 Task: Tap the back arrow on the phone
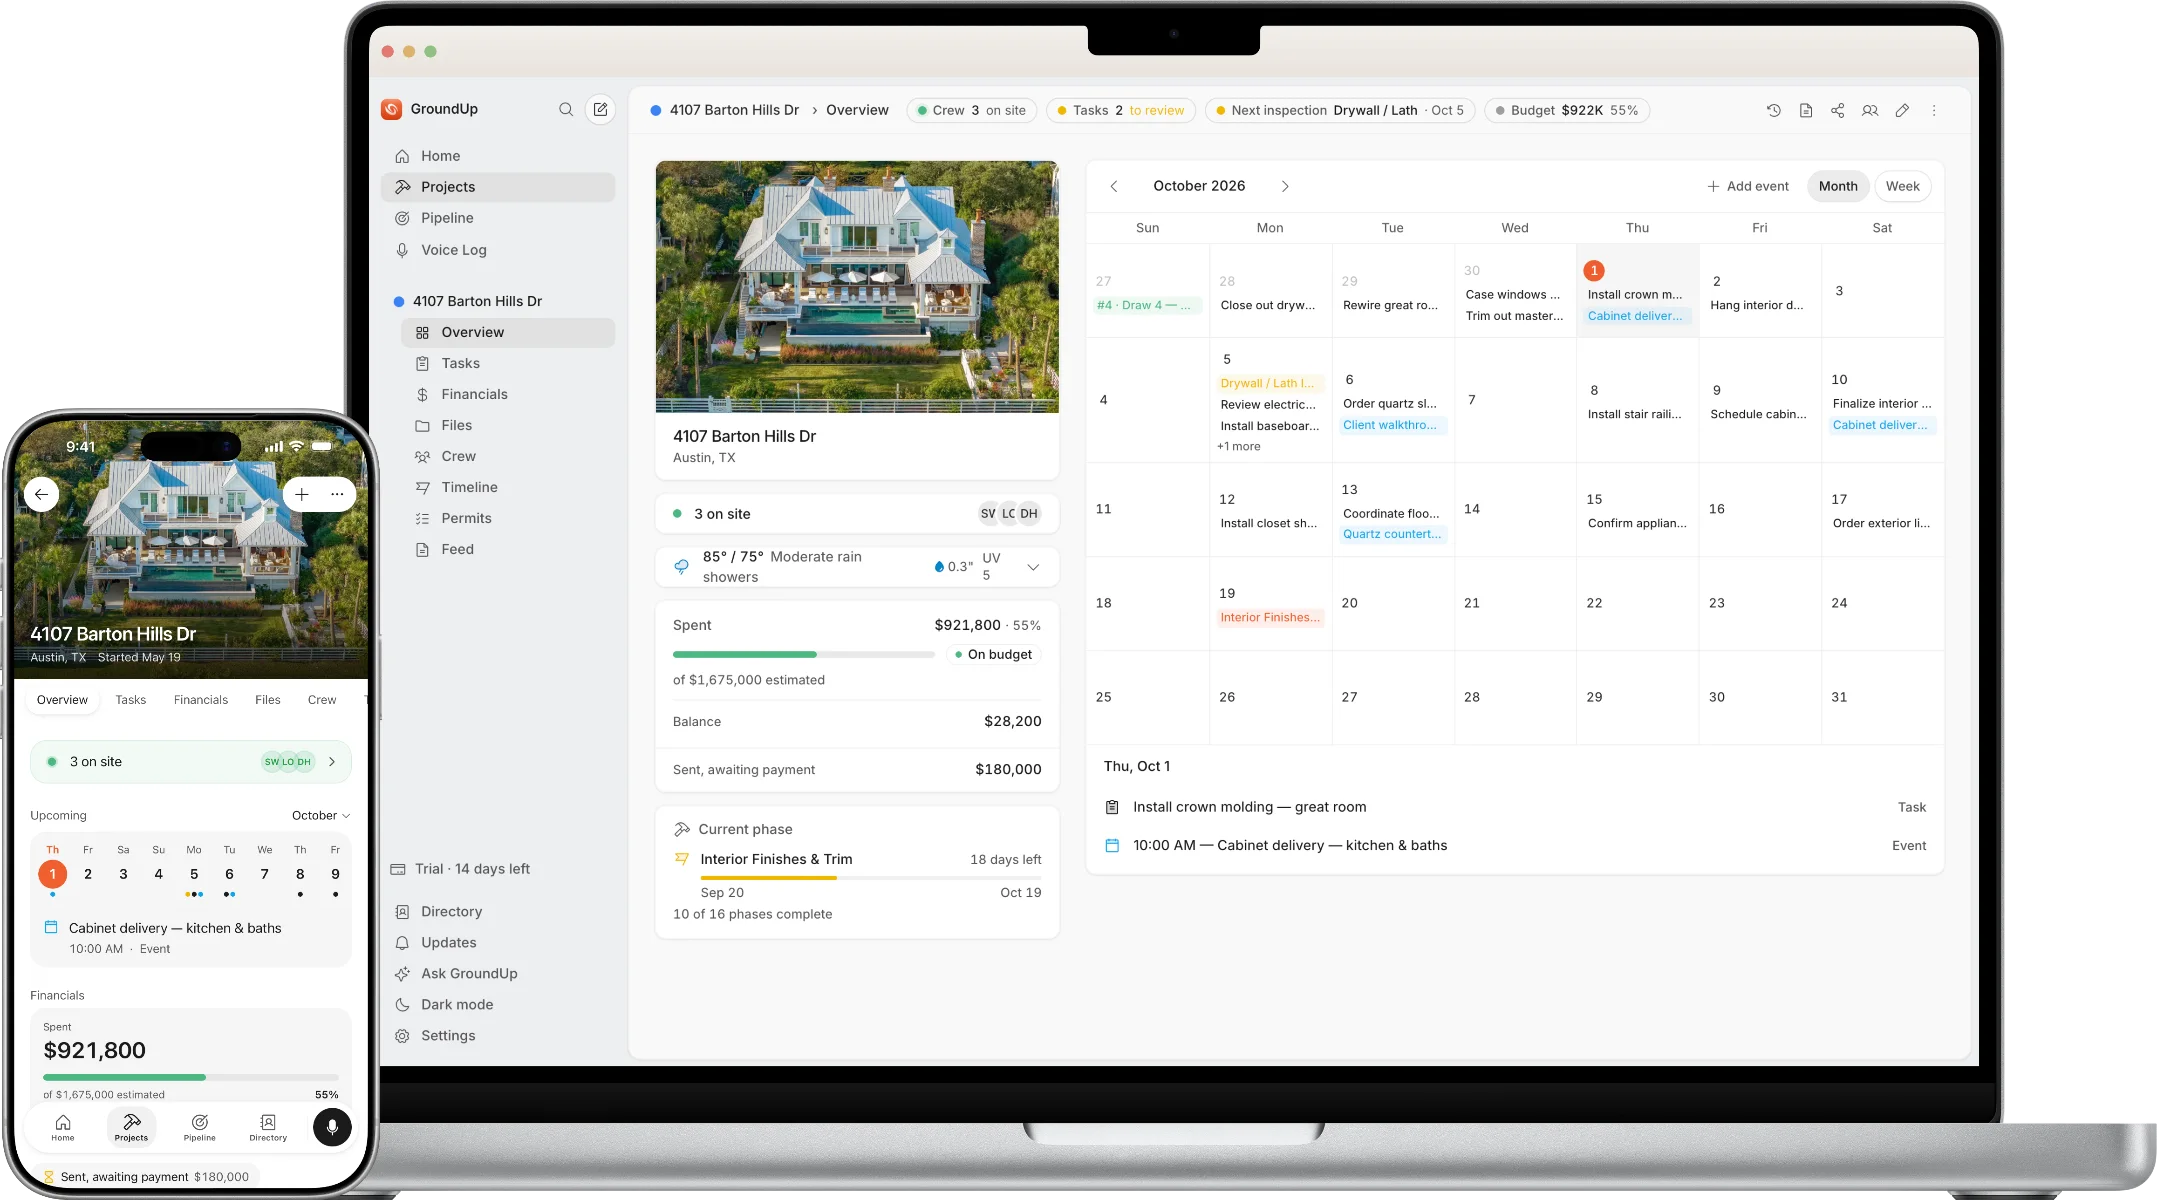click(41, 494)
